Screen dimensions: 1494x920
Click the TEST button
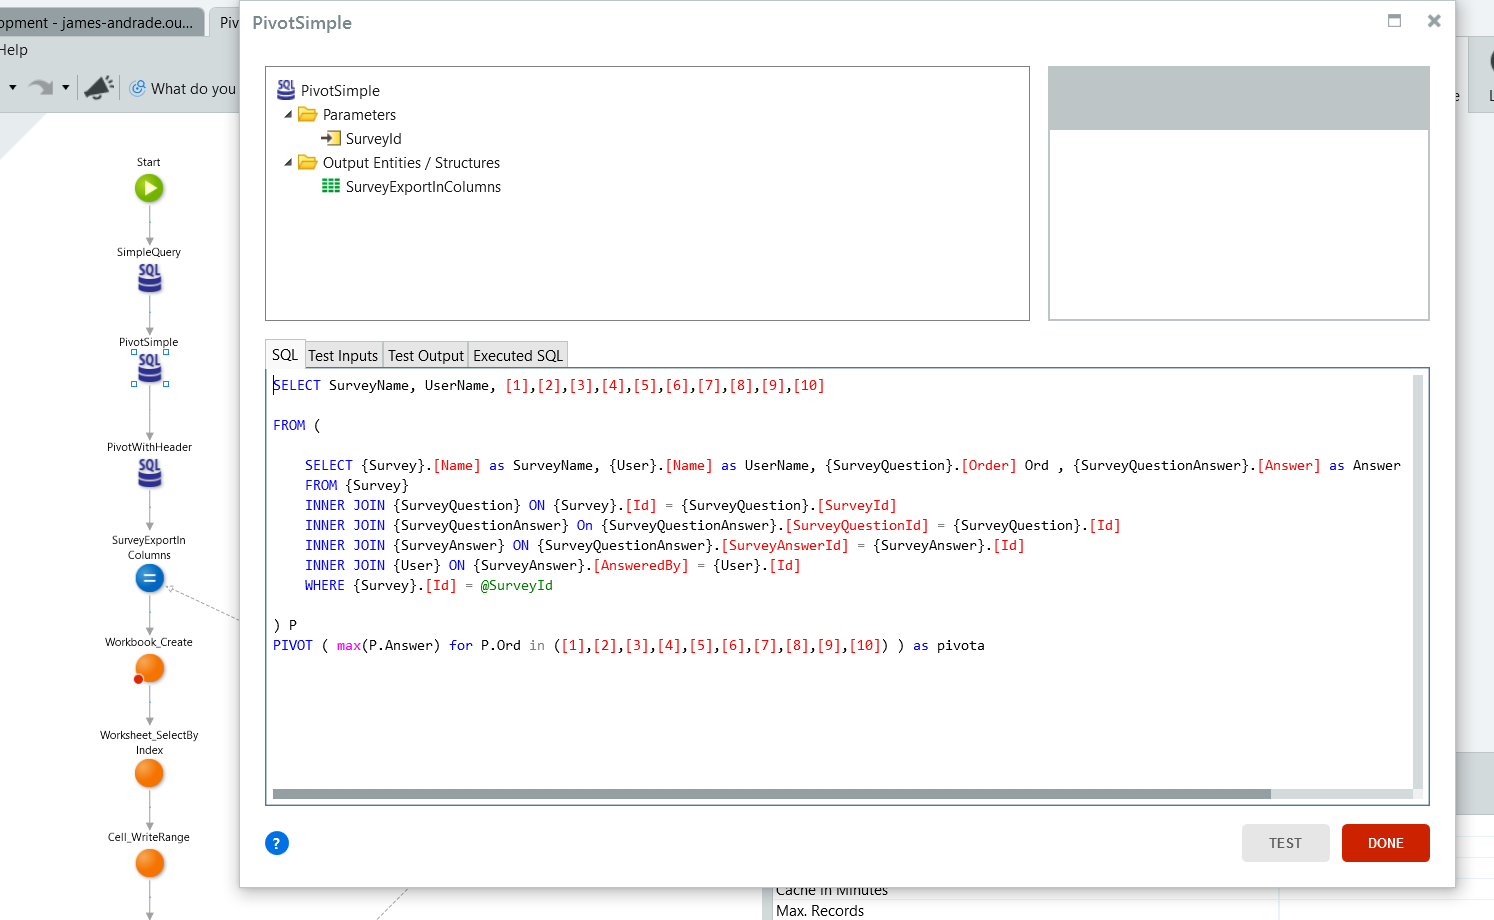pyautogui.click(x=1286, y=843)
